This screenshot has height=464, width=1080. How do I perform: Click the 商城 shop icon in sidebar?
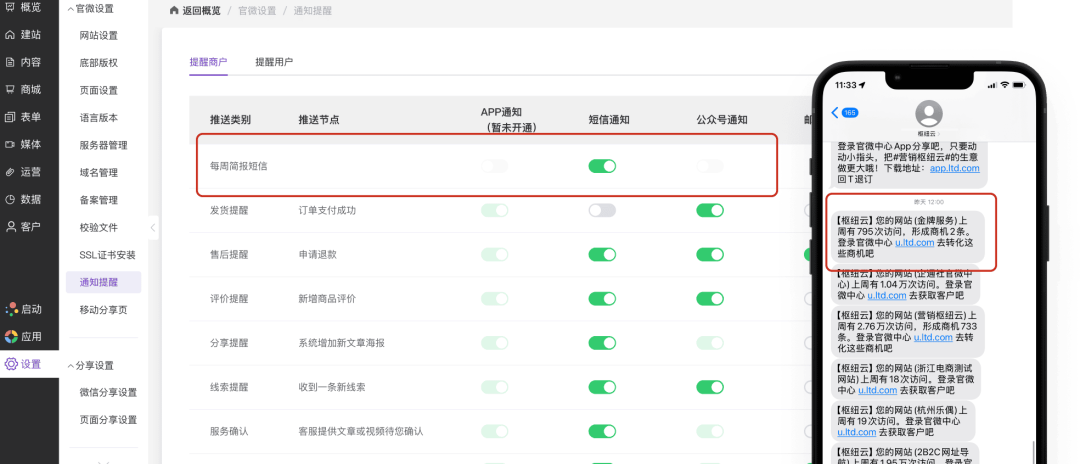11,89
